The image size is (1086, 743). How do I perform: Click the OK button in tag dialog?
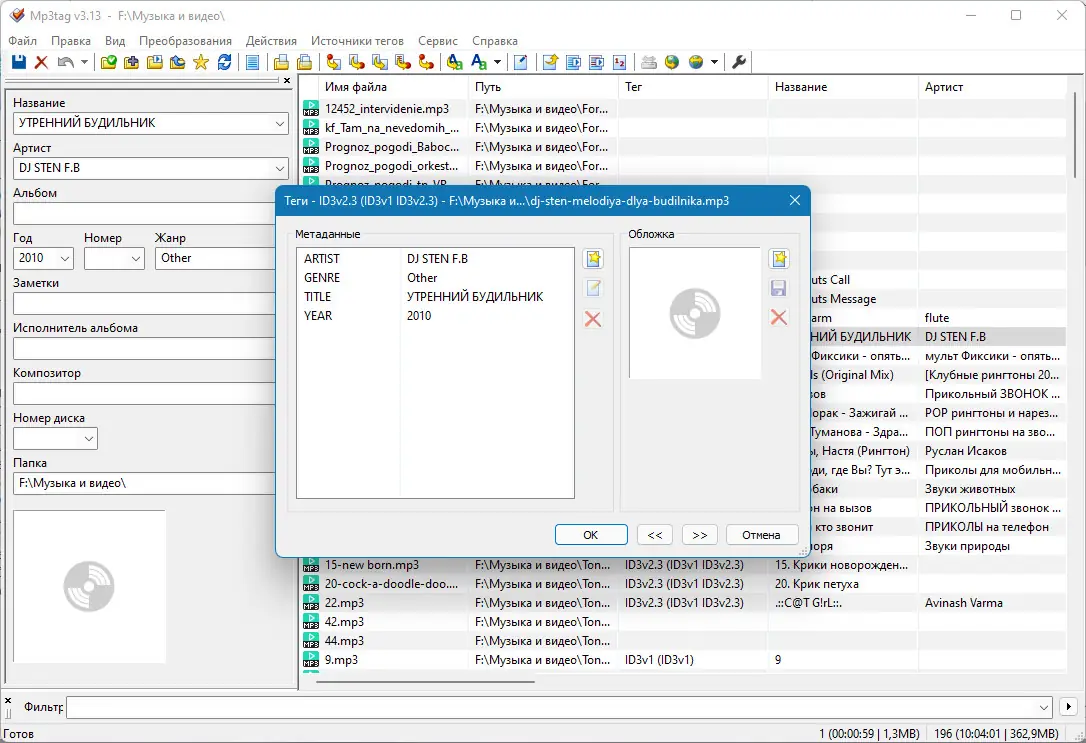[x=591, y=535]
